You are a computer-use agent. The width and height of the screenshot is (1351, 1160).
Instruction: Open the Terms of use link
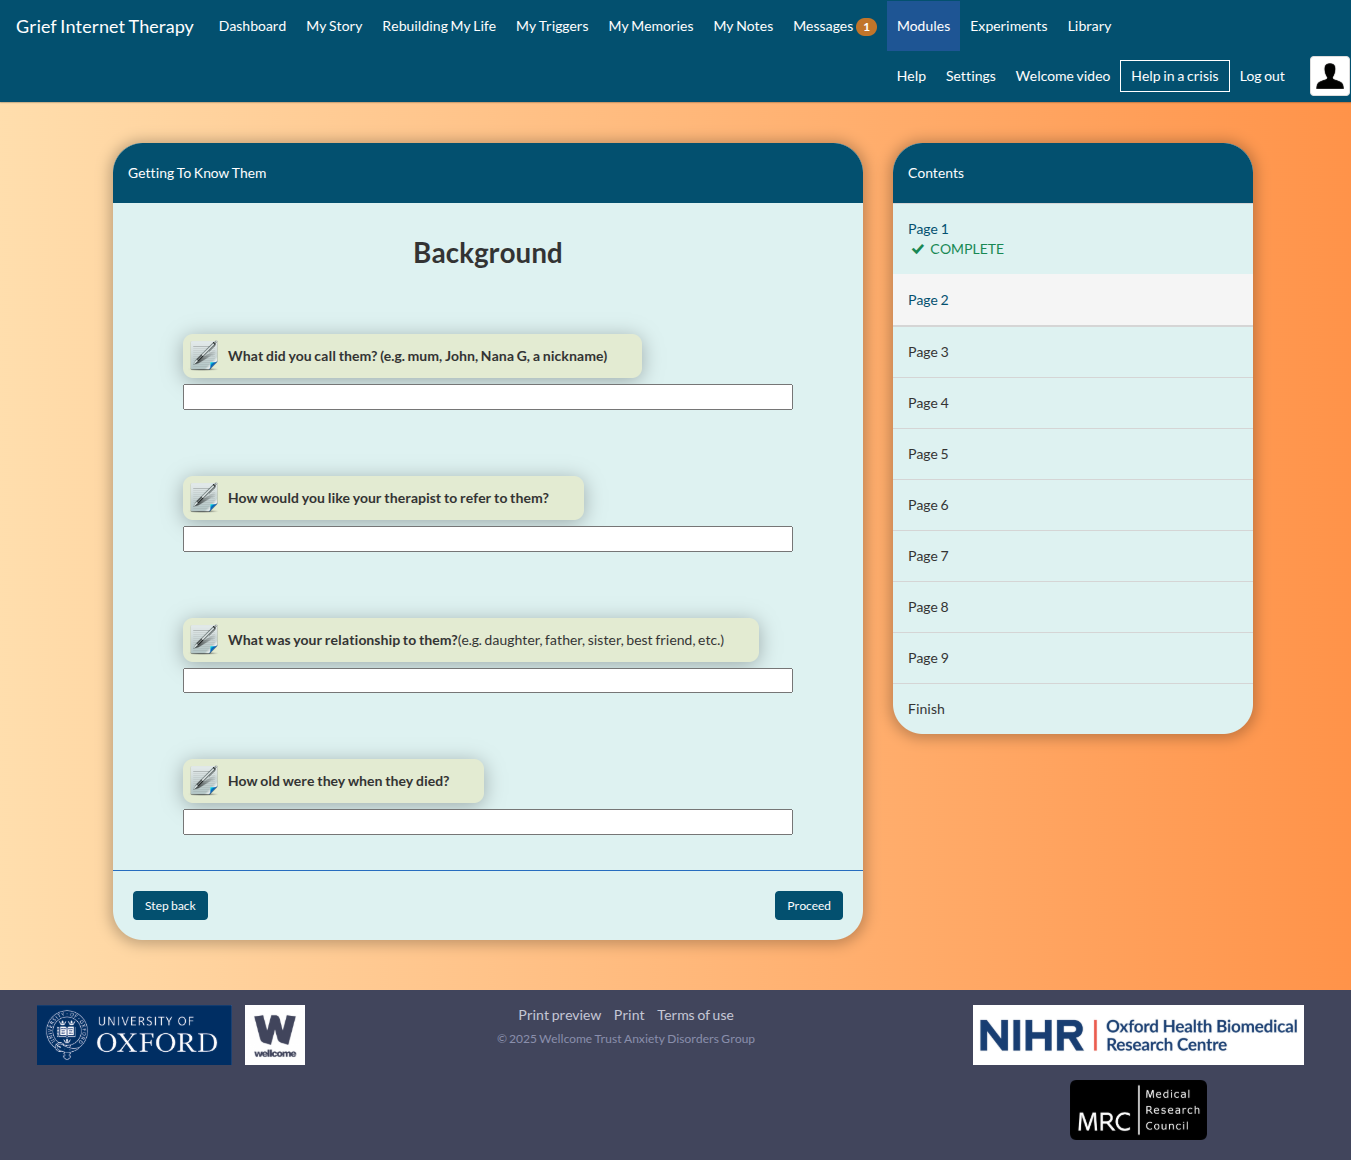pos(695,1015)
